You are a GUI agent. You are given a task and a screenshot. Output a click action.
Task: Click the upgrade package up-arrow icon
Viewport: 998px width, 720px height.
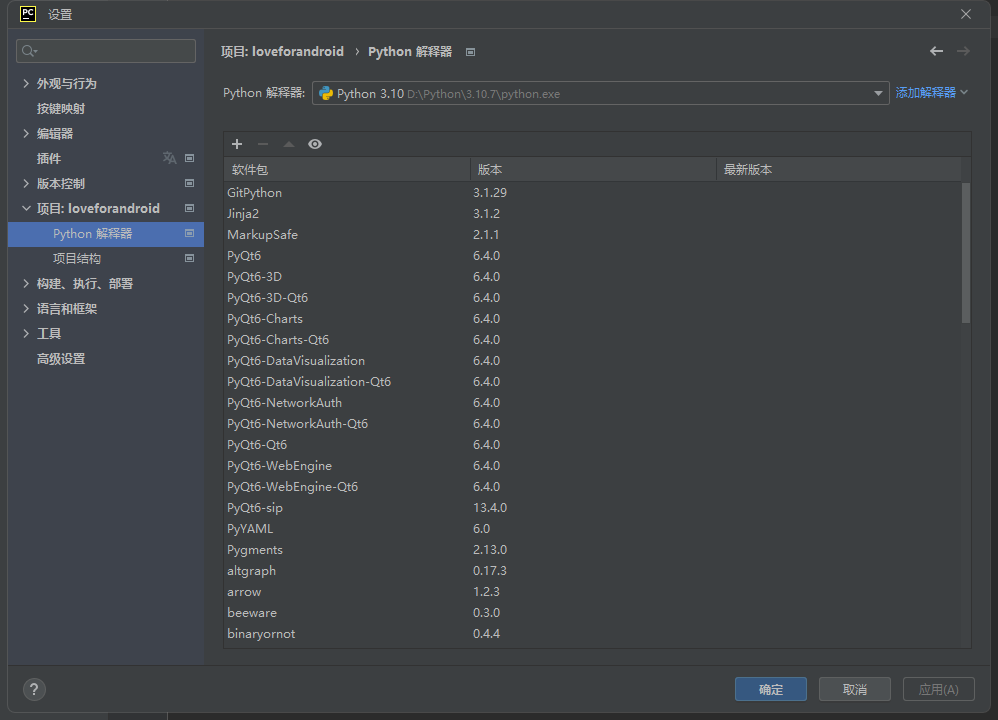(x=289, y=144)
